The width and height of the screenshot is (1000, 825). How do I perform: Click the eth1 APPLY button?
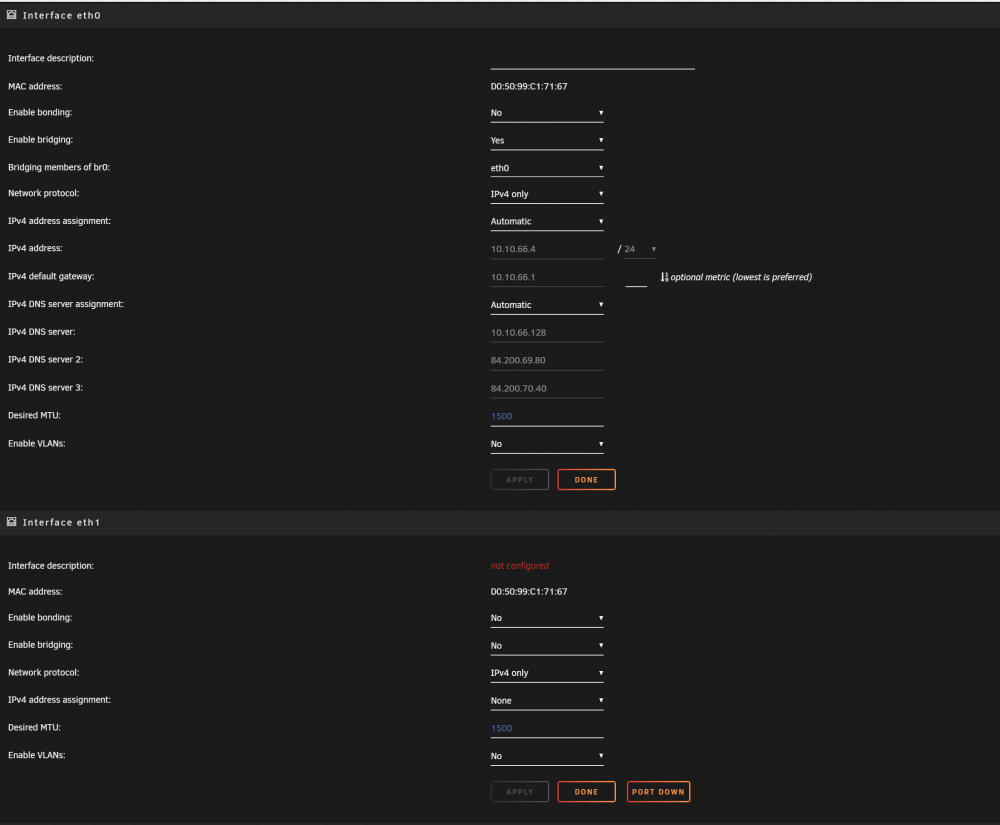tap(520, 791)
